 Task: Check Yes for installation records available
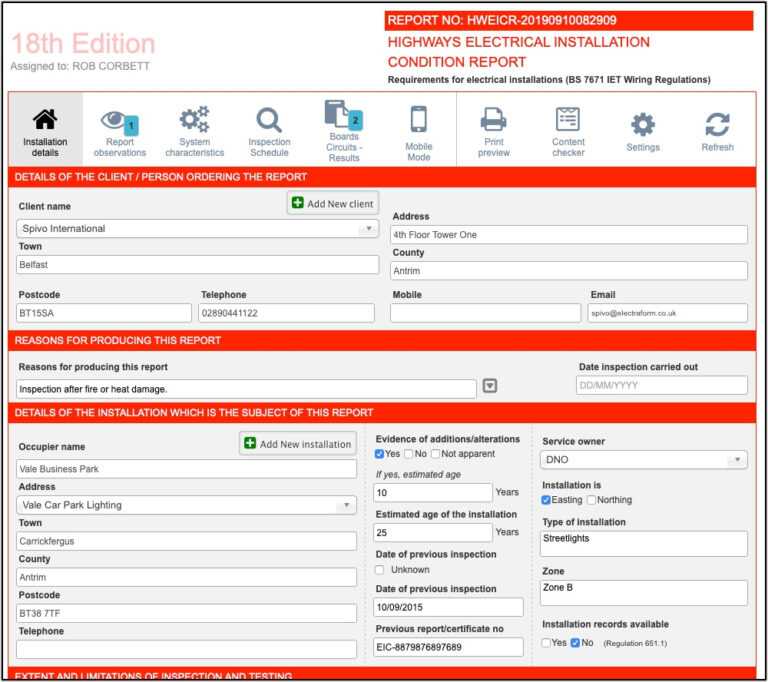pyautogui.click(x=546, y=643)
